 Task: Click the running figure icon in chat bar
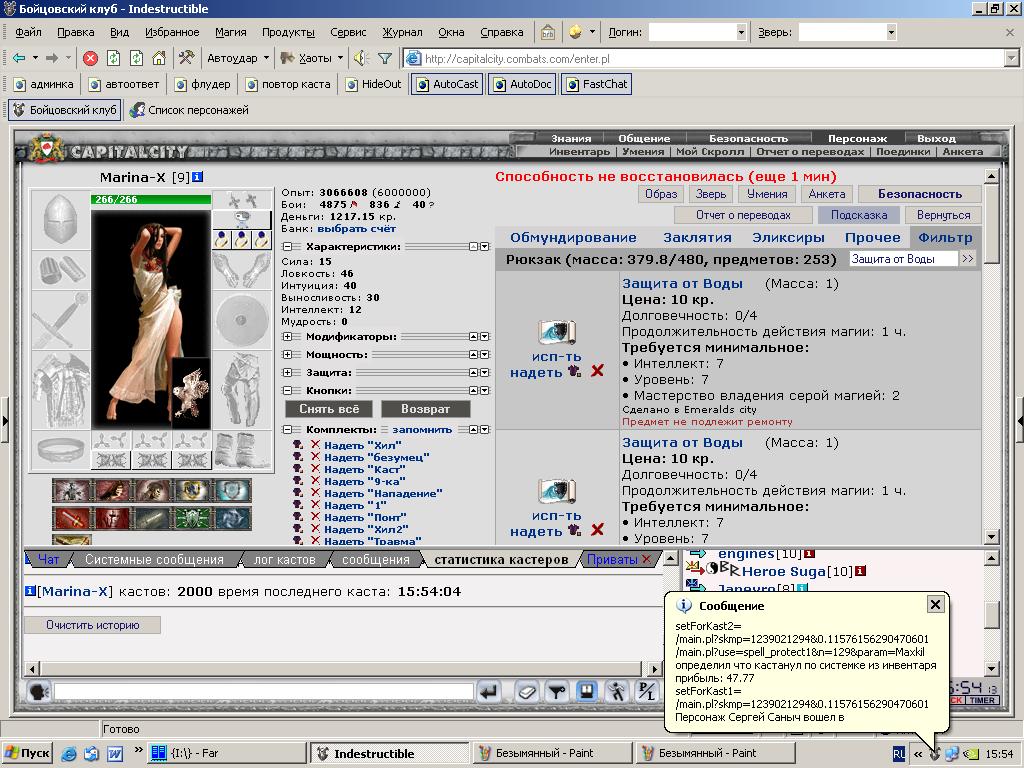point(616,691)
